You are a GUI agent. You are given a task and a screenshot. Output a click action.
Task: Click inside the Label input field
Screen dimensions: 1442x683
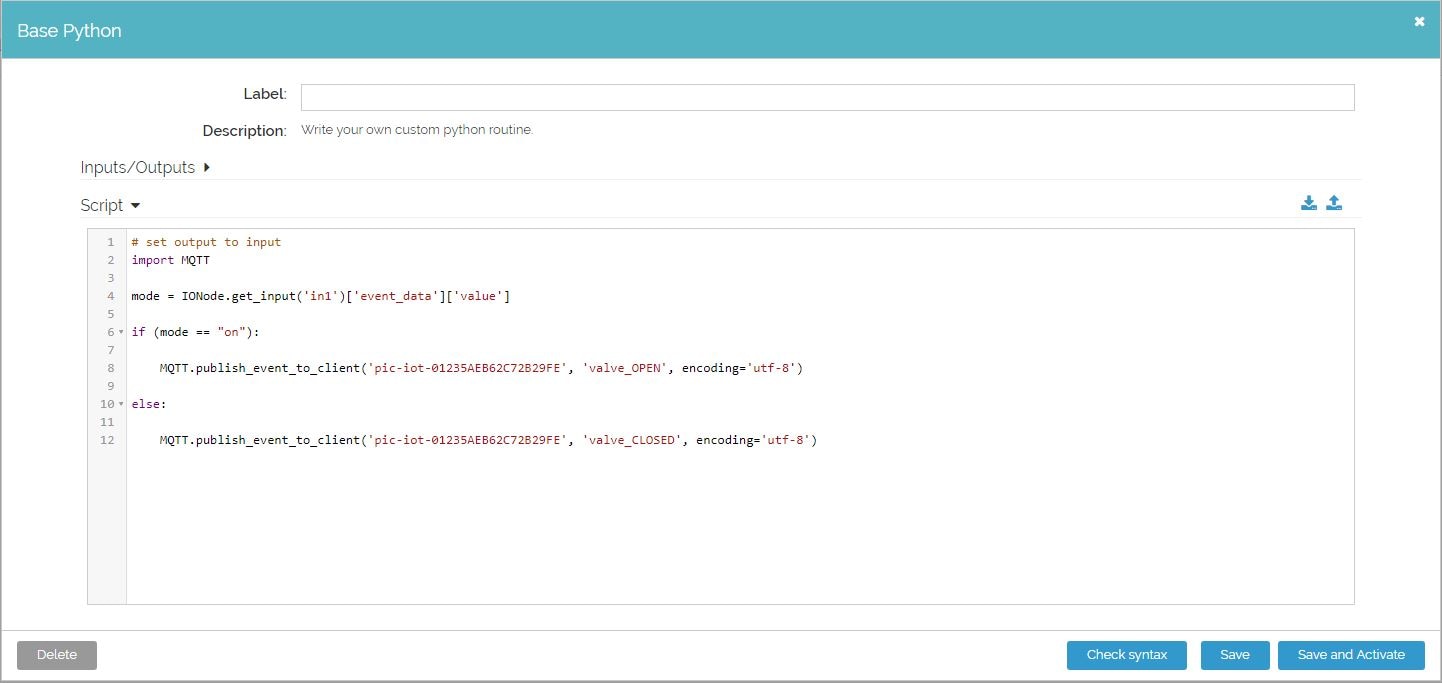click(826, 96)
